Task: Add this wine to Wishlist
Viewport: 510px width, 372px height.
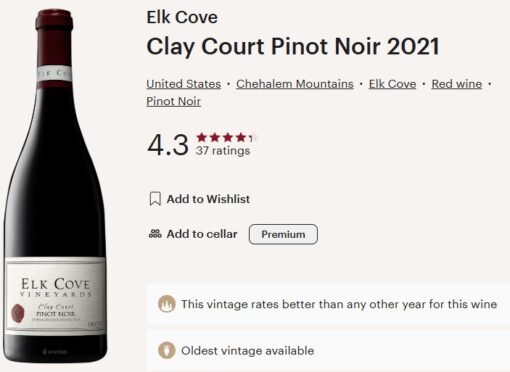Action: [208, 199]
